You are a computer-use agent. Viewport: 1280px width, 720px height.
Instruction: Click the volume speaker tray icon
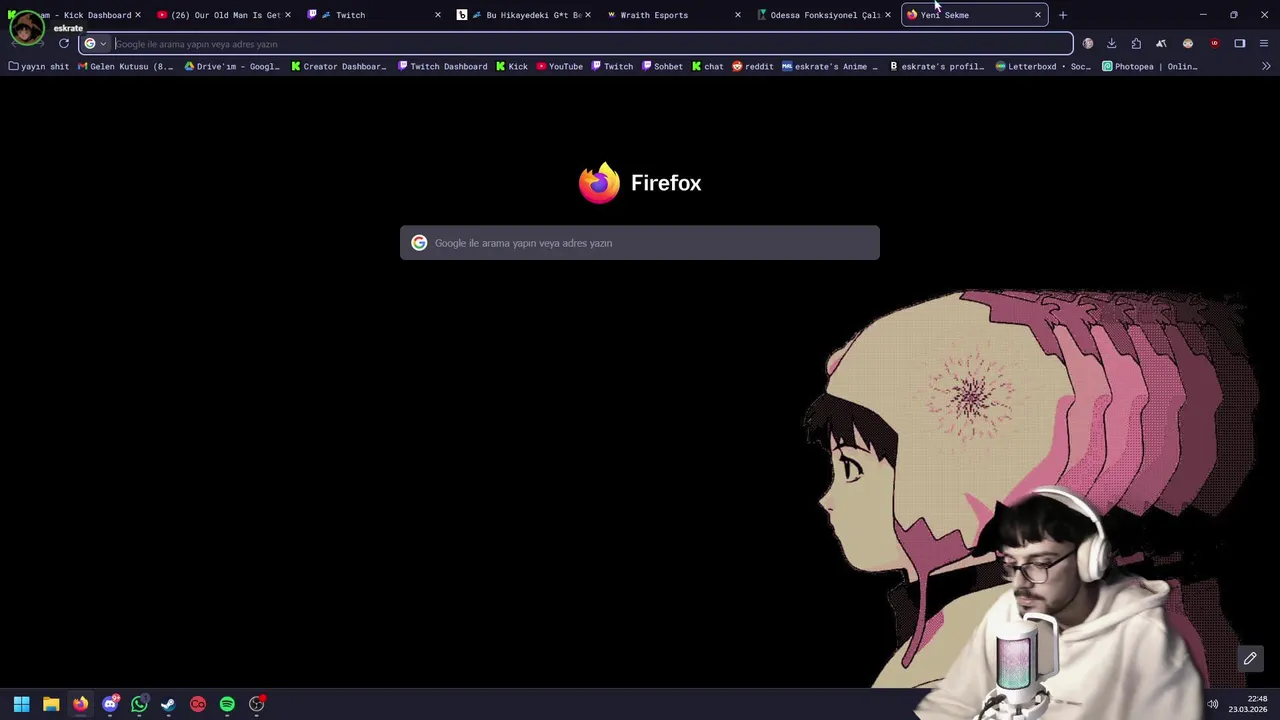click(1213, 704)
